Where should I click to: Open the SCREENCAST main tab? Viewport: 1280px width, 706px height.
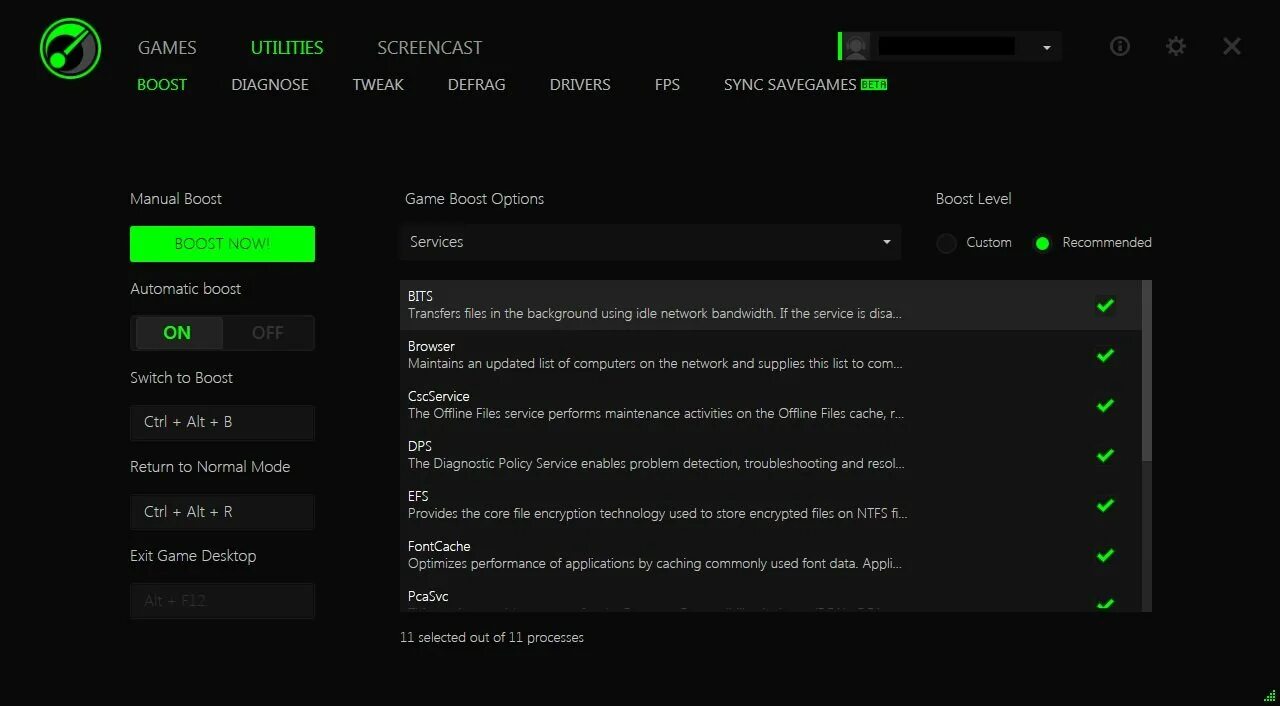coord(429,48)
